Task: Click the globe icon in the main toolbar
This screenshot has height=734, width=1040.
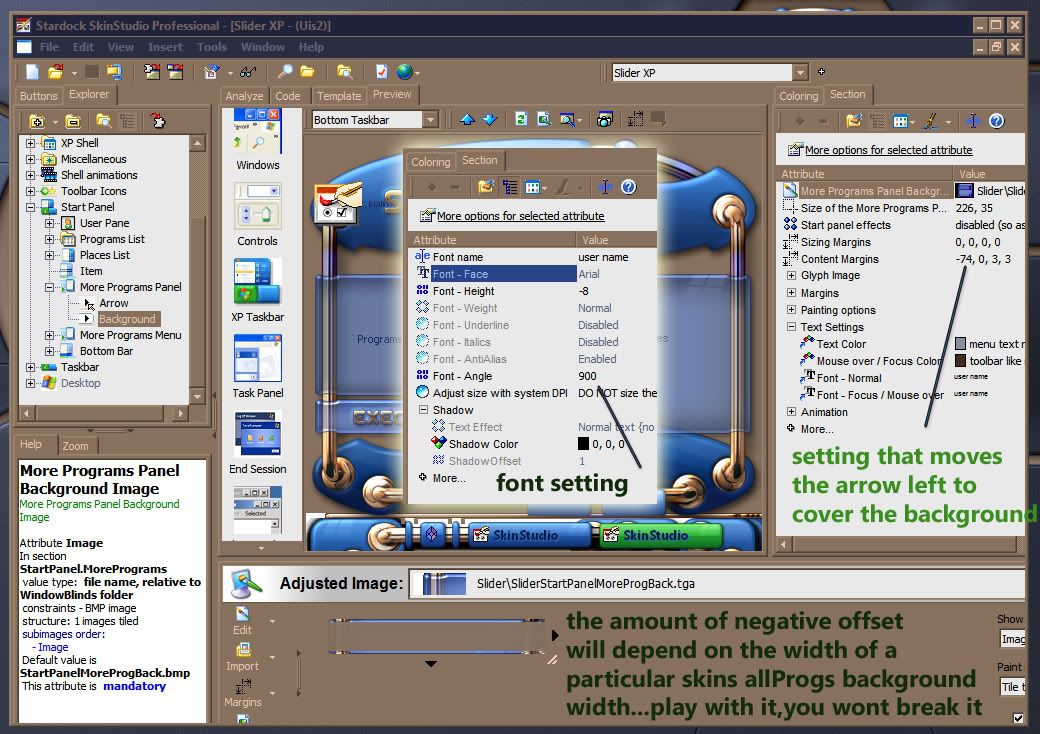Action: click(404, 72)
